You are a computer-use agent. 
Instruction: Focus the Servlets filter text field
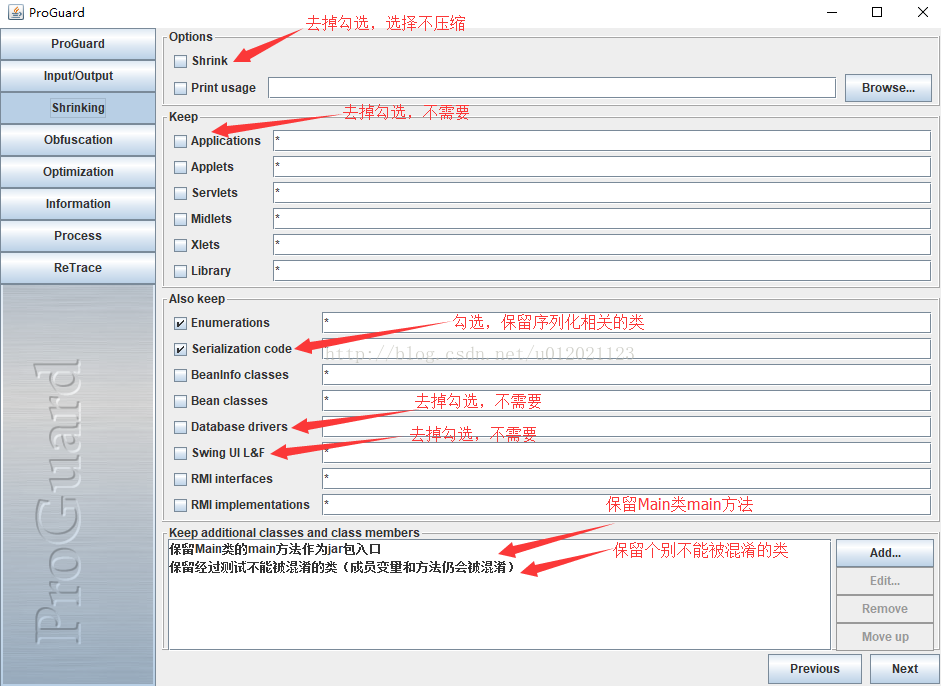(x=602, y=193)
